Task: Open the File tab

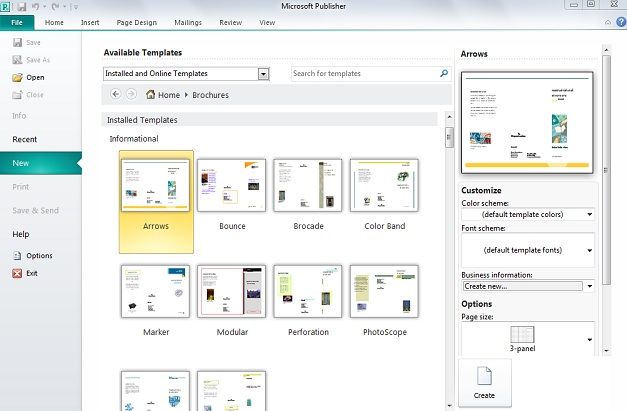Action: pyautogui.click(x=17, y=22)
